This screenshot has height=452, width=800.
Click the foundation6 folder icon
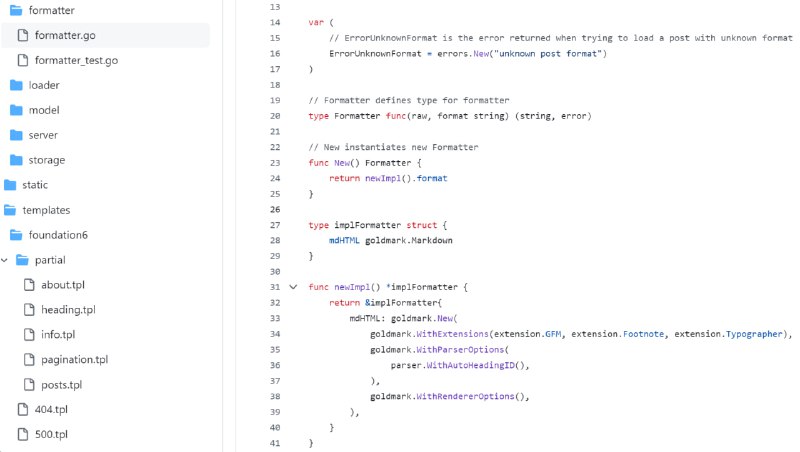pos(16,235)
